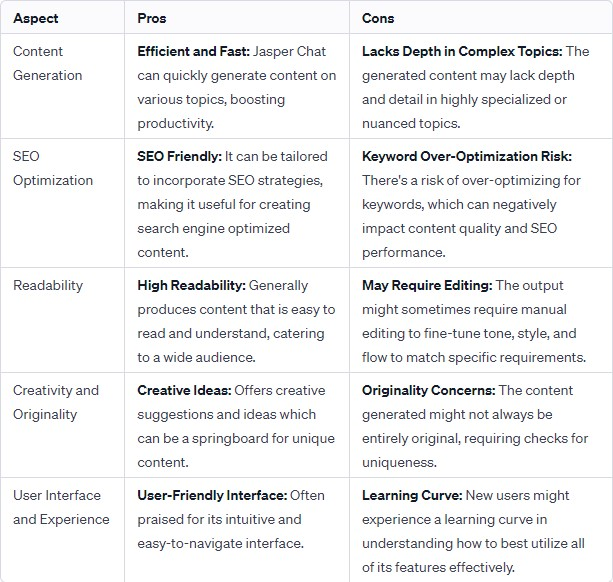Viewport: 613px width, 582px height.
Task: Click the SEO Friendly bold text
Action: pyautogui.click(x=179, y=156)
